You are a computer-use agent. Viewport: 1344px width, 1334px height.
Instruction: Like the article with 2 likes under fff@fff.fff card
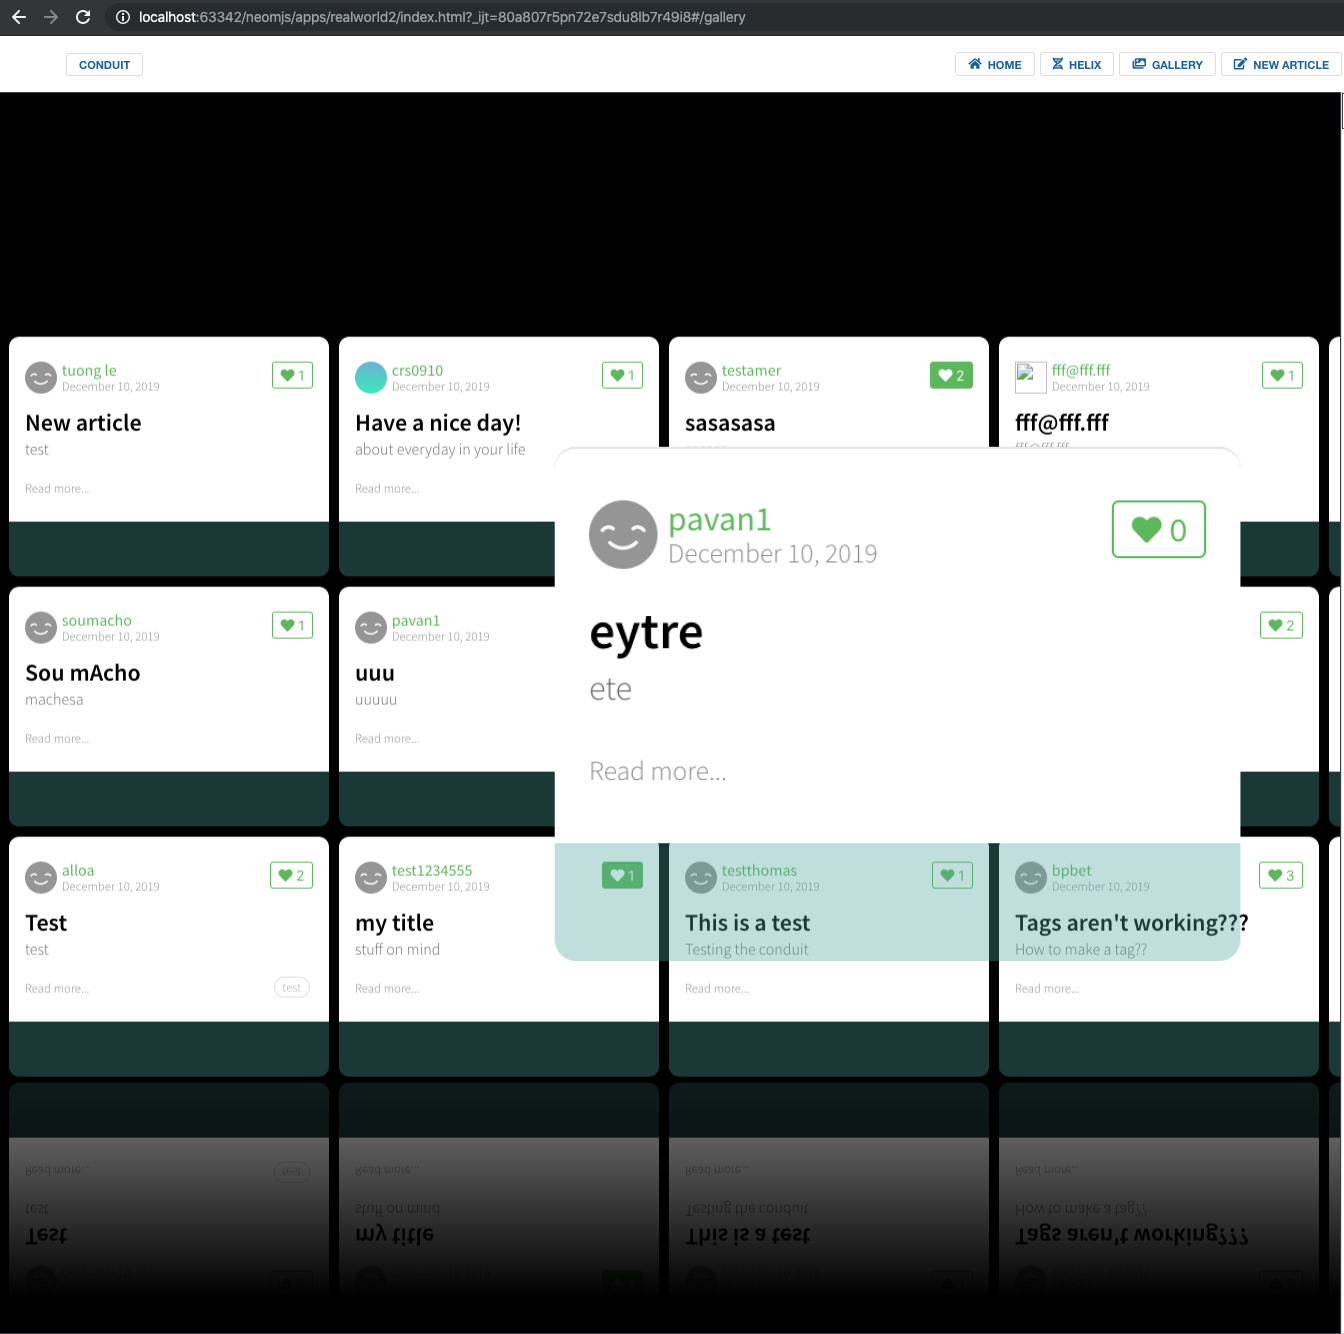click(1281, 625)
